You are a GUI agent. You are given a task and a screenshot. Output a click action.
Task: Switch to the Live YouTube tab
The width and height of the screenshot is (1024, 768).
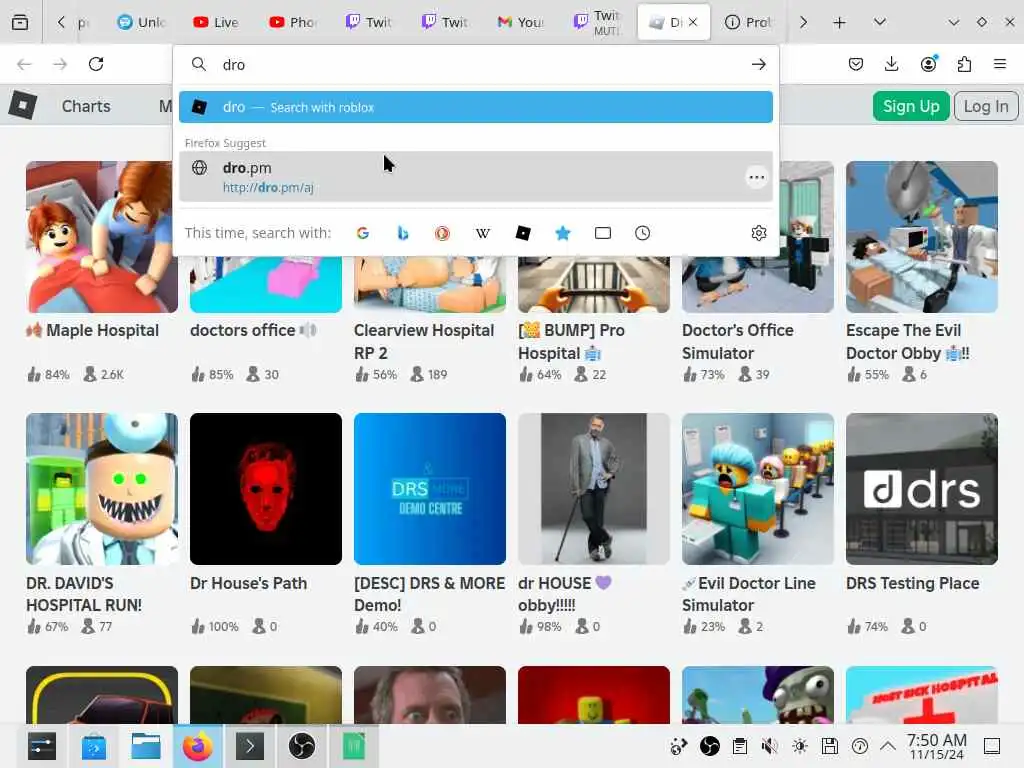coord(216,22)
